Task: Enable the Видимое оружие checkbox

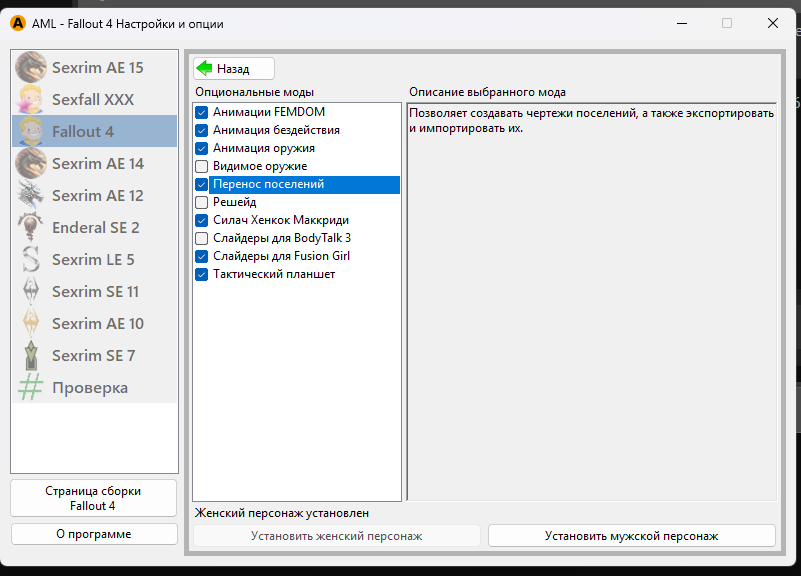Action: click(202, 166)
